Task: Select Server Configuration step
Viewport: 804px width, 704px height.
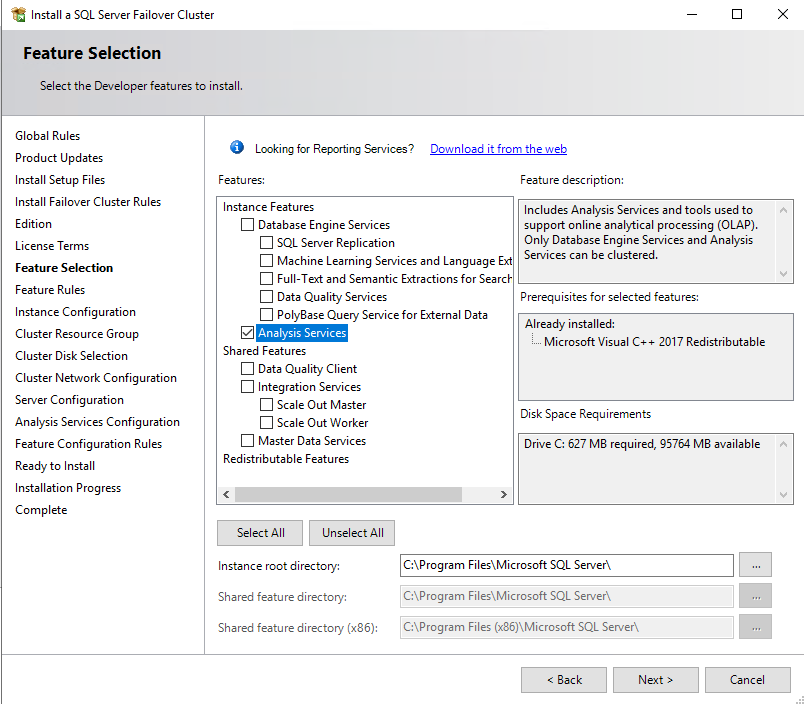Action: tap(69, 400)
